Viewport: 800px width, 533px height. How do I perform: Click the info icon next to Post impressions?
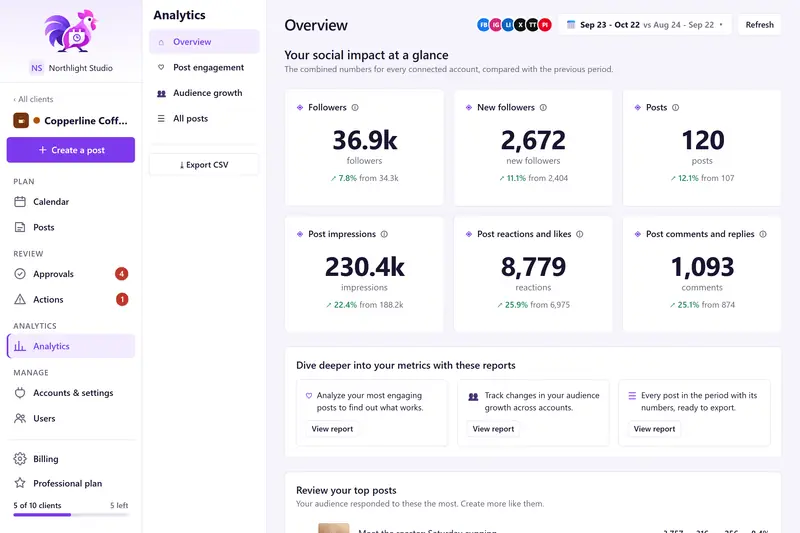[384, 234]
